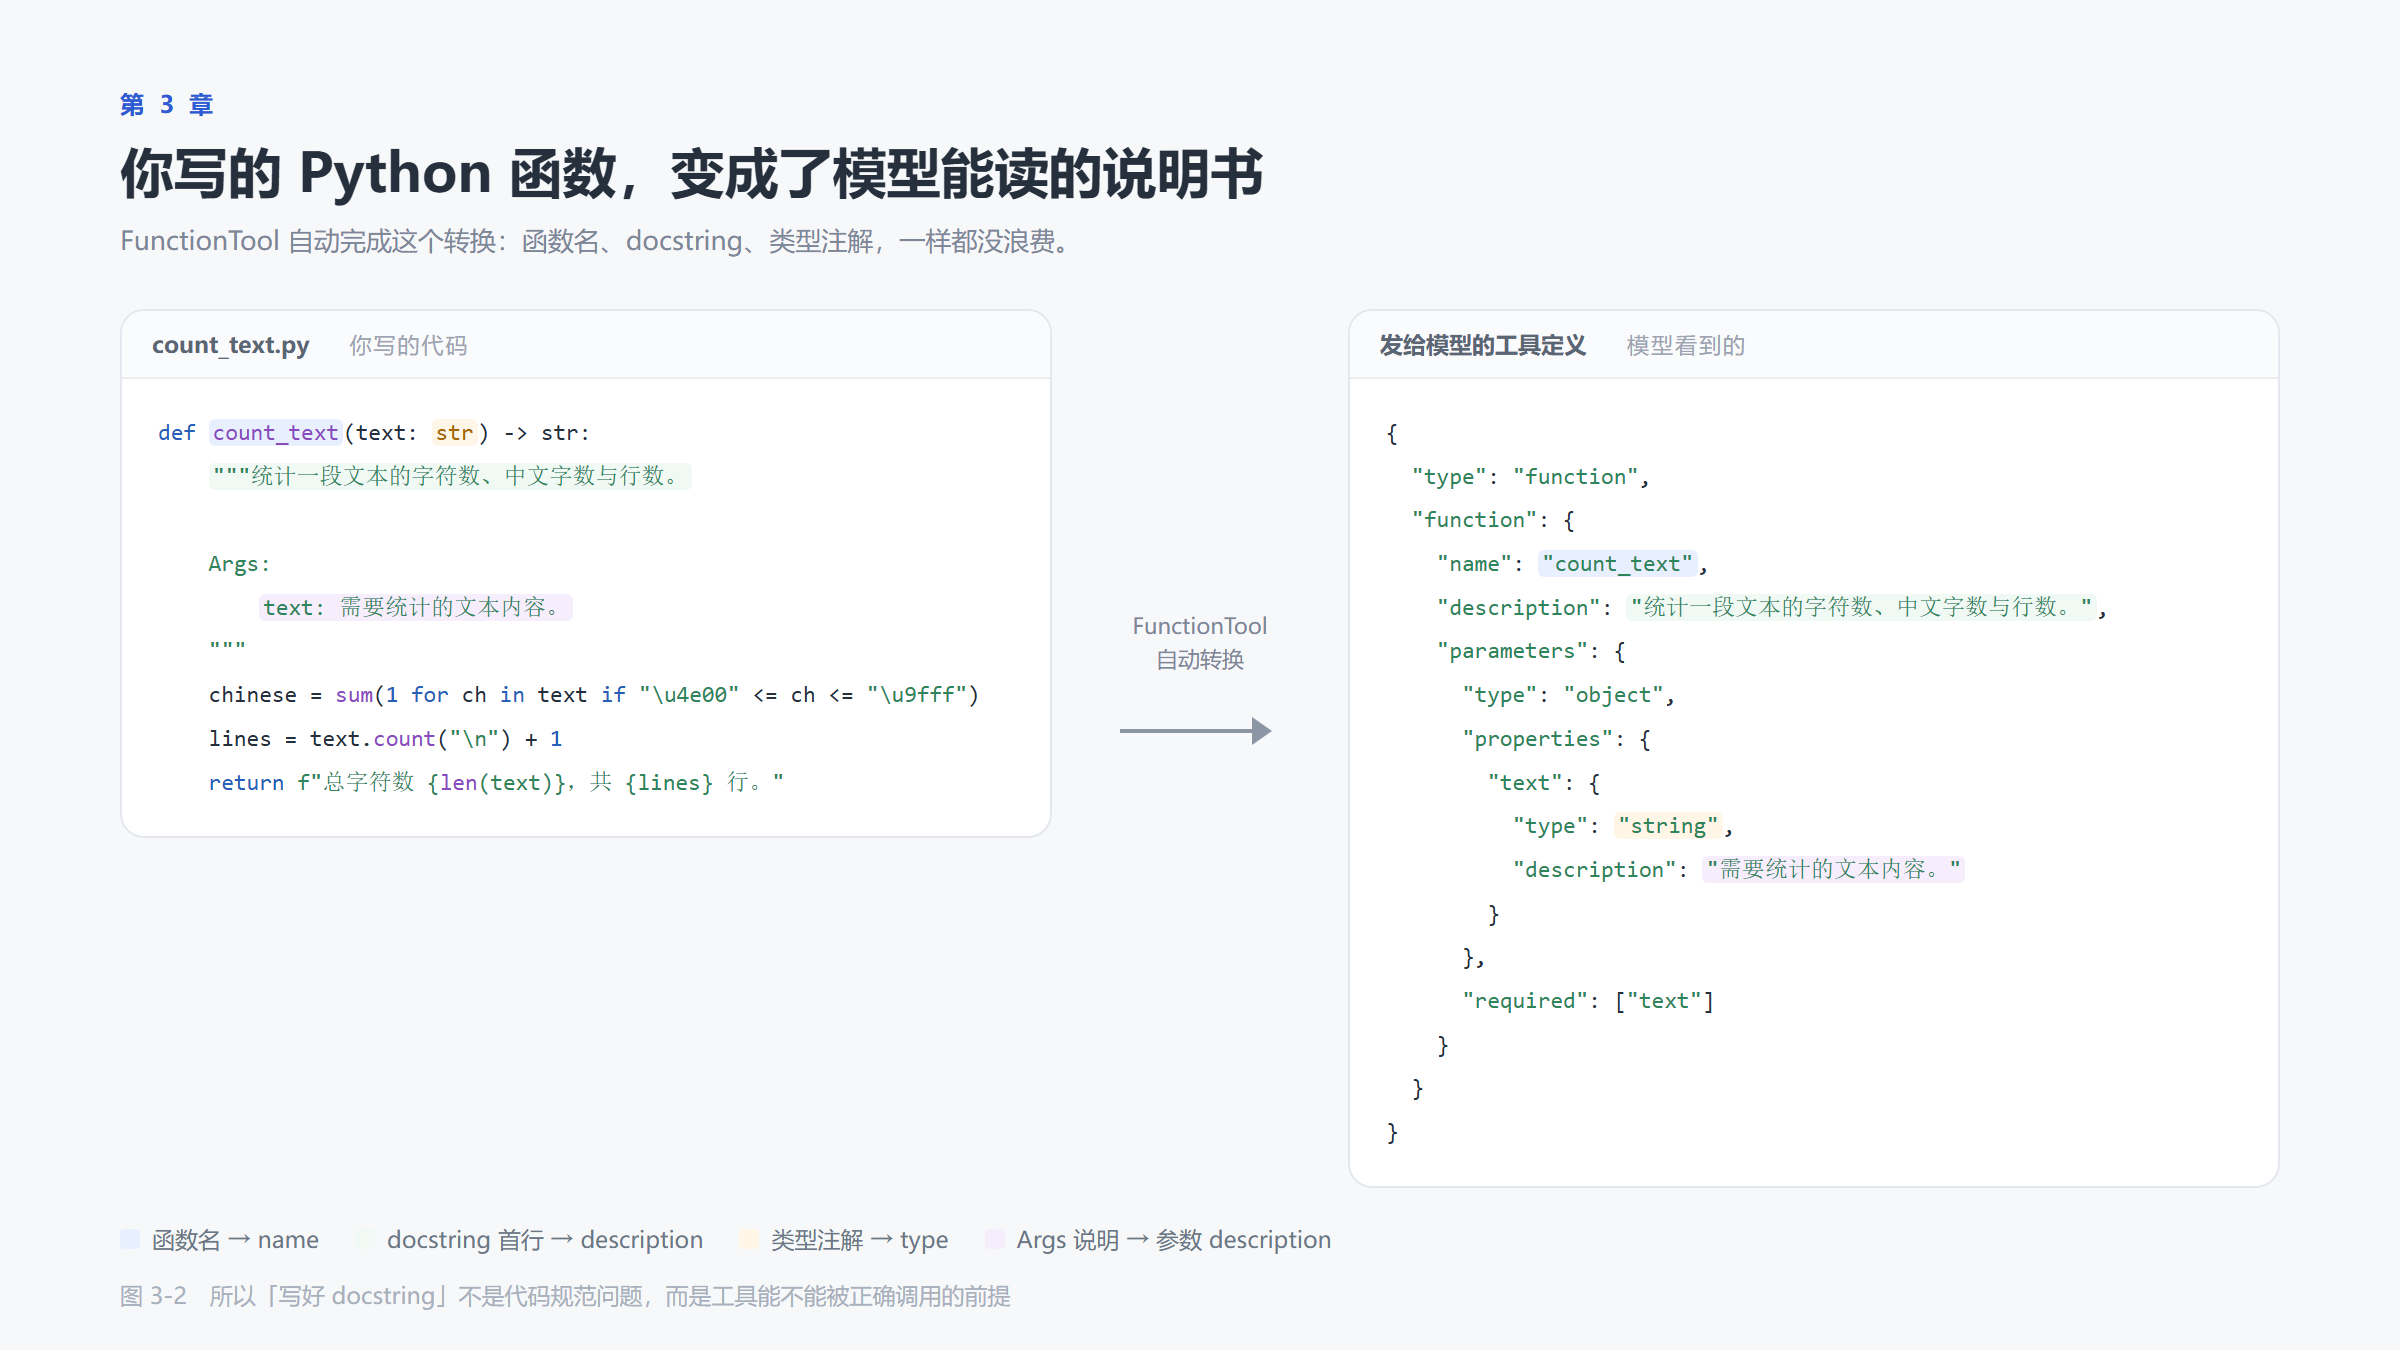The width and height of the screenshot is (2400, 1350).
Task: Click the highlighted "string" type value
Action: click(x=1668, y=826)
